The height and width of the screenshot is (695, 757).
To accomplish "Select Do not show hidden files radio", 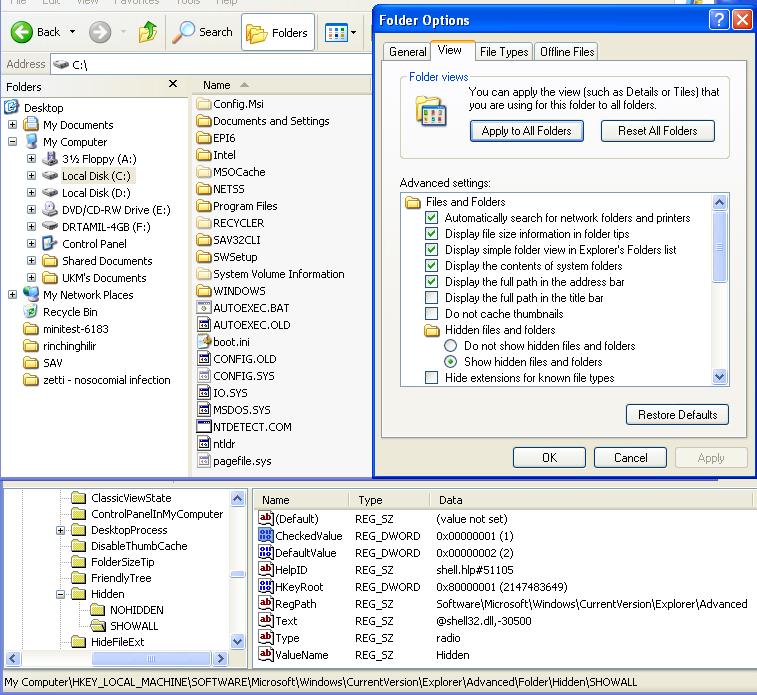I will point(450,346).
